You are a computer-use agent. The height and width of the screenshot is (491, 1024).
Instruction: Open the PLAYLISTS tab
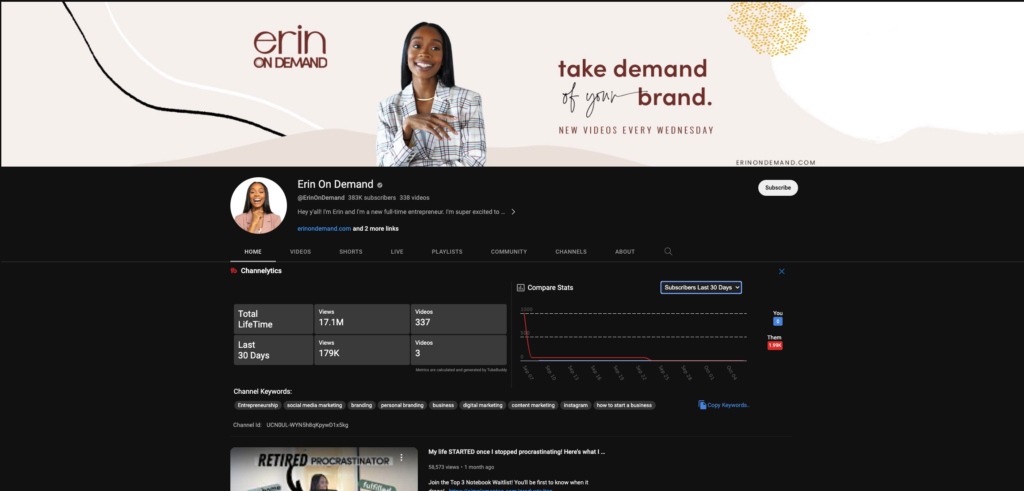tap(447, 251)
